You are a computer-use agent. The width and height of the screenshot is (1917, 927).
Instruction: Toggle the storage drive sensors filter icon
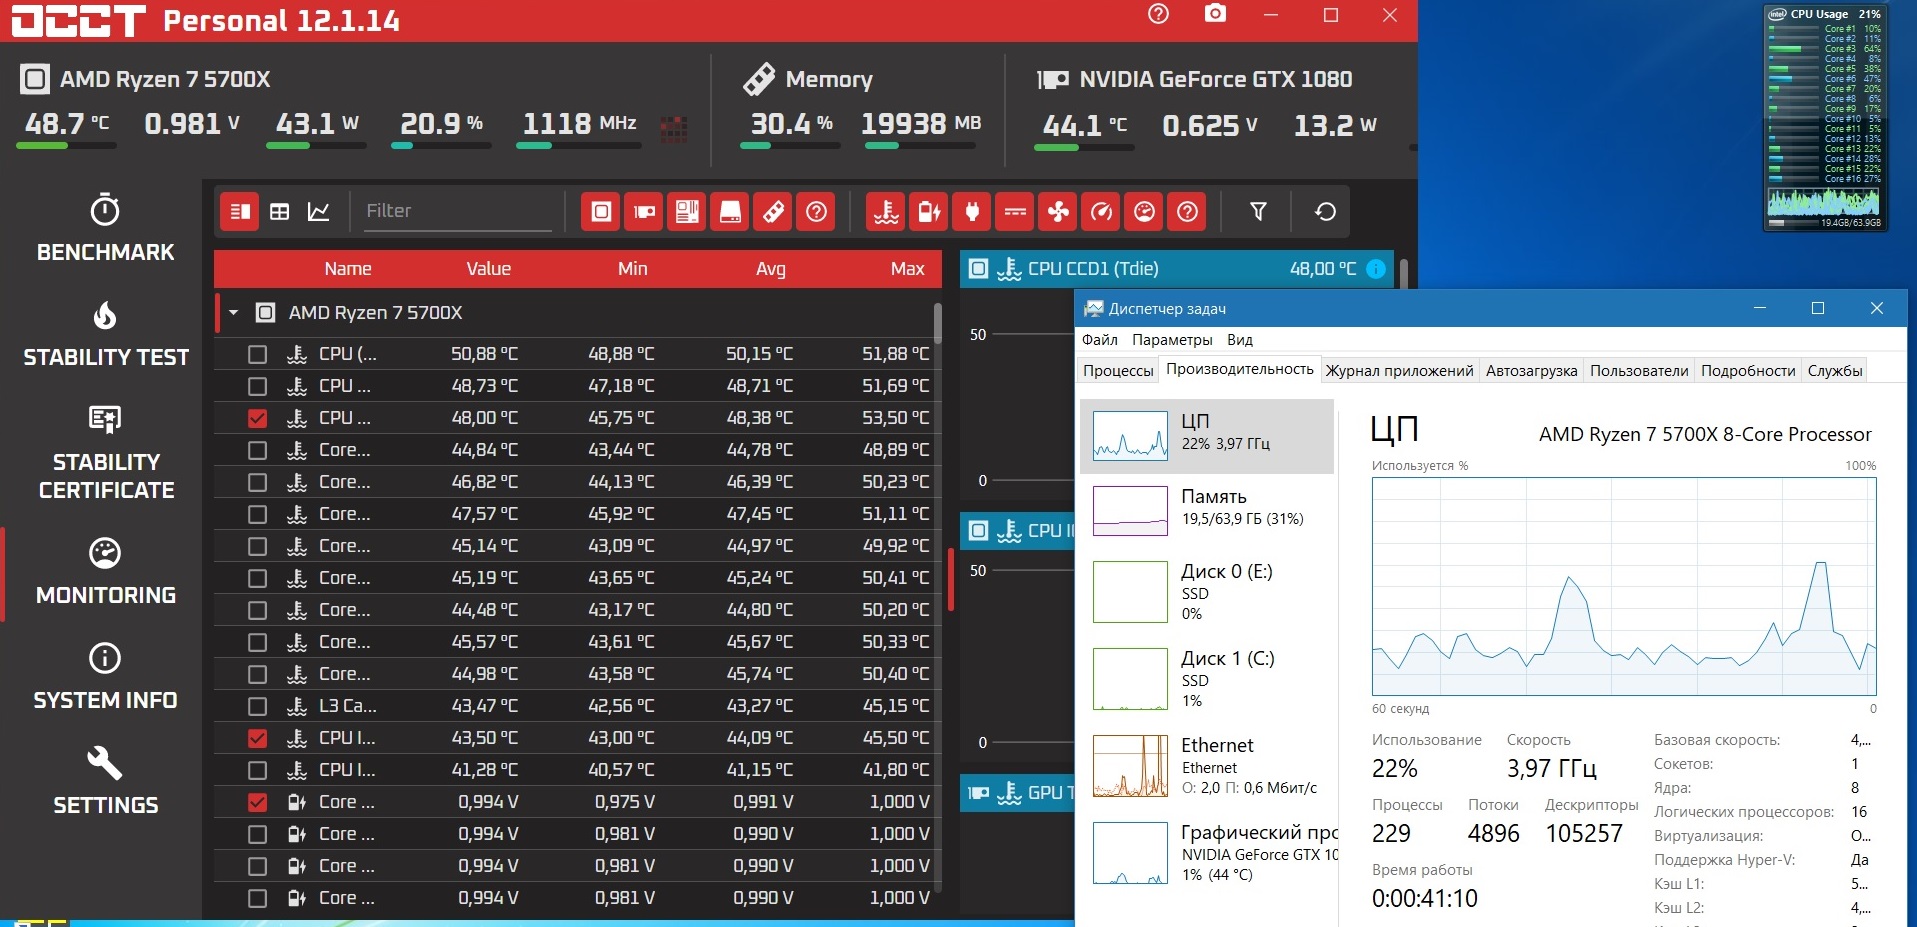(x=731, y=211)
